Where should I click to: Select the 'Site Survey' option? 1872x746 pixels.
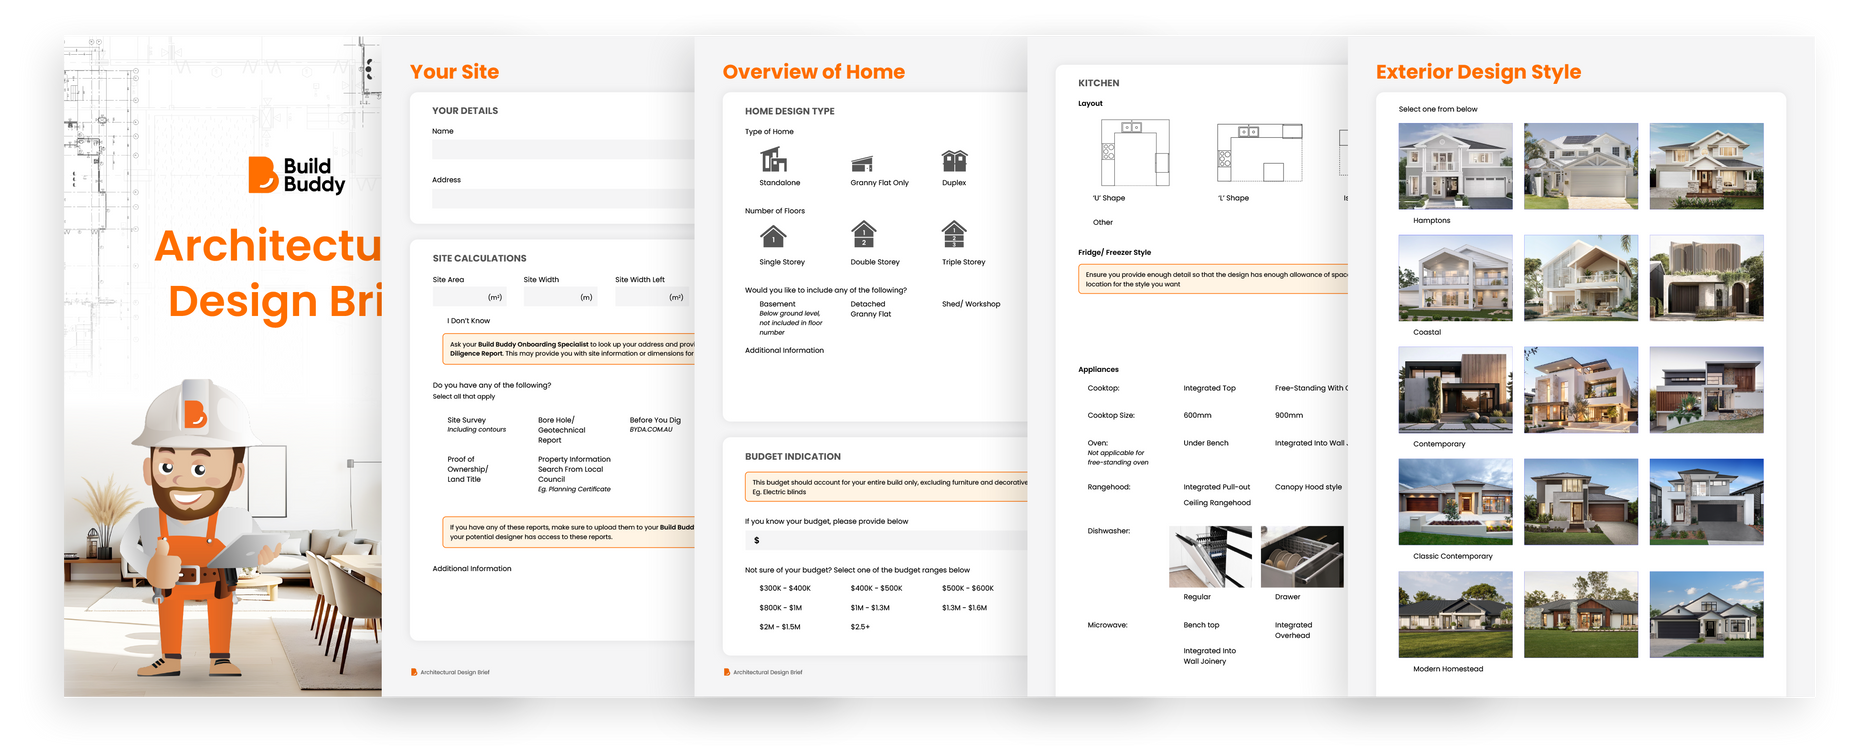point(467,420)
